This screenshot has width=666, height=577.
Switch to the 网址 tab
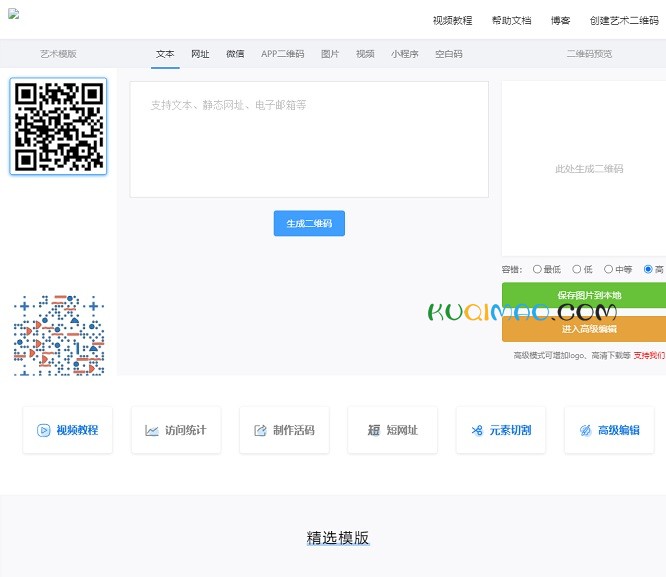tap(200, 54)
